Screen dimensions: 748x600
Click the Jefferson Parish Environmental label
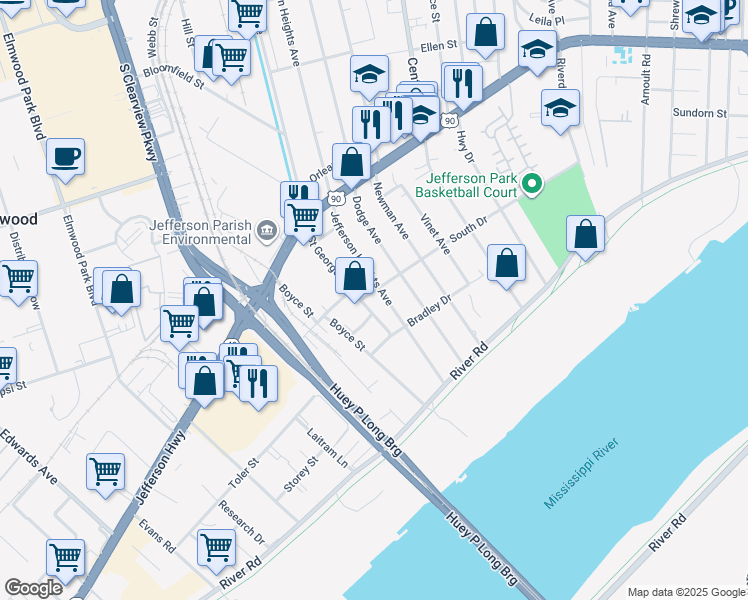coord(200,232)
